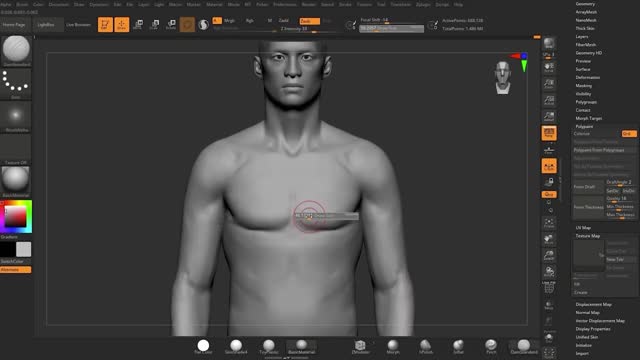Screen dimensions: 640x360
Task: Click the sculptris half-sphere icon
Action: click(203, 24)
